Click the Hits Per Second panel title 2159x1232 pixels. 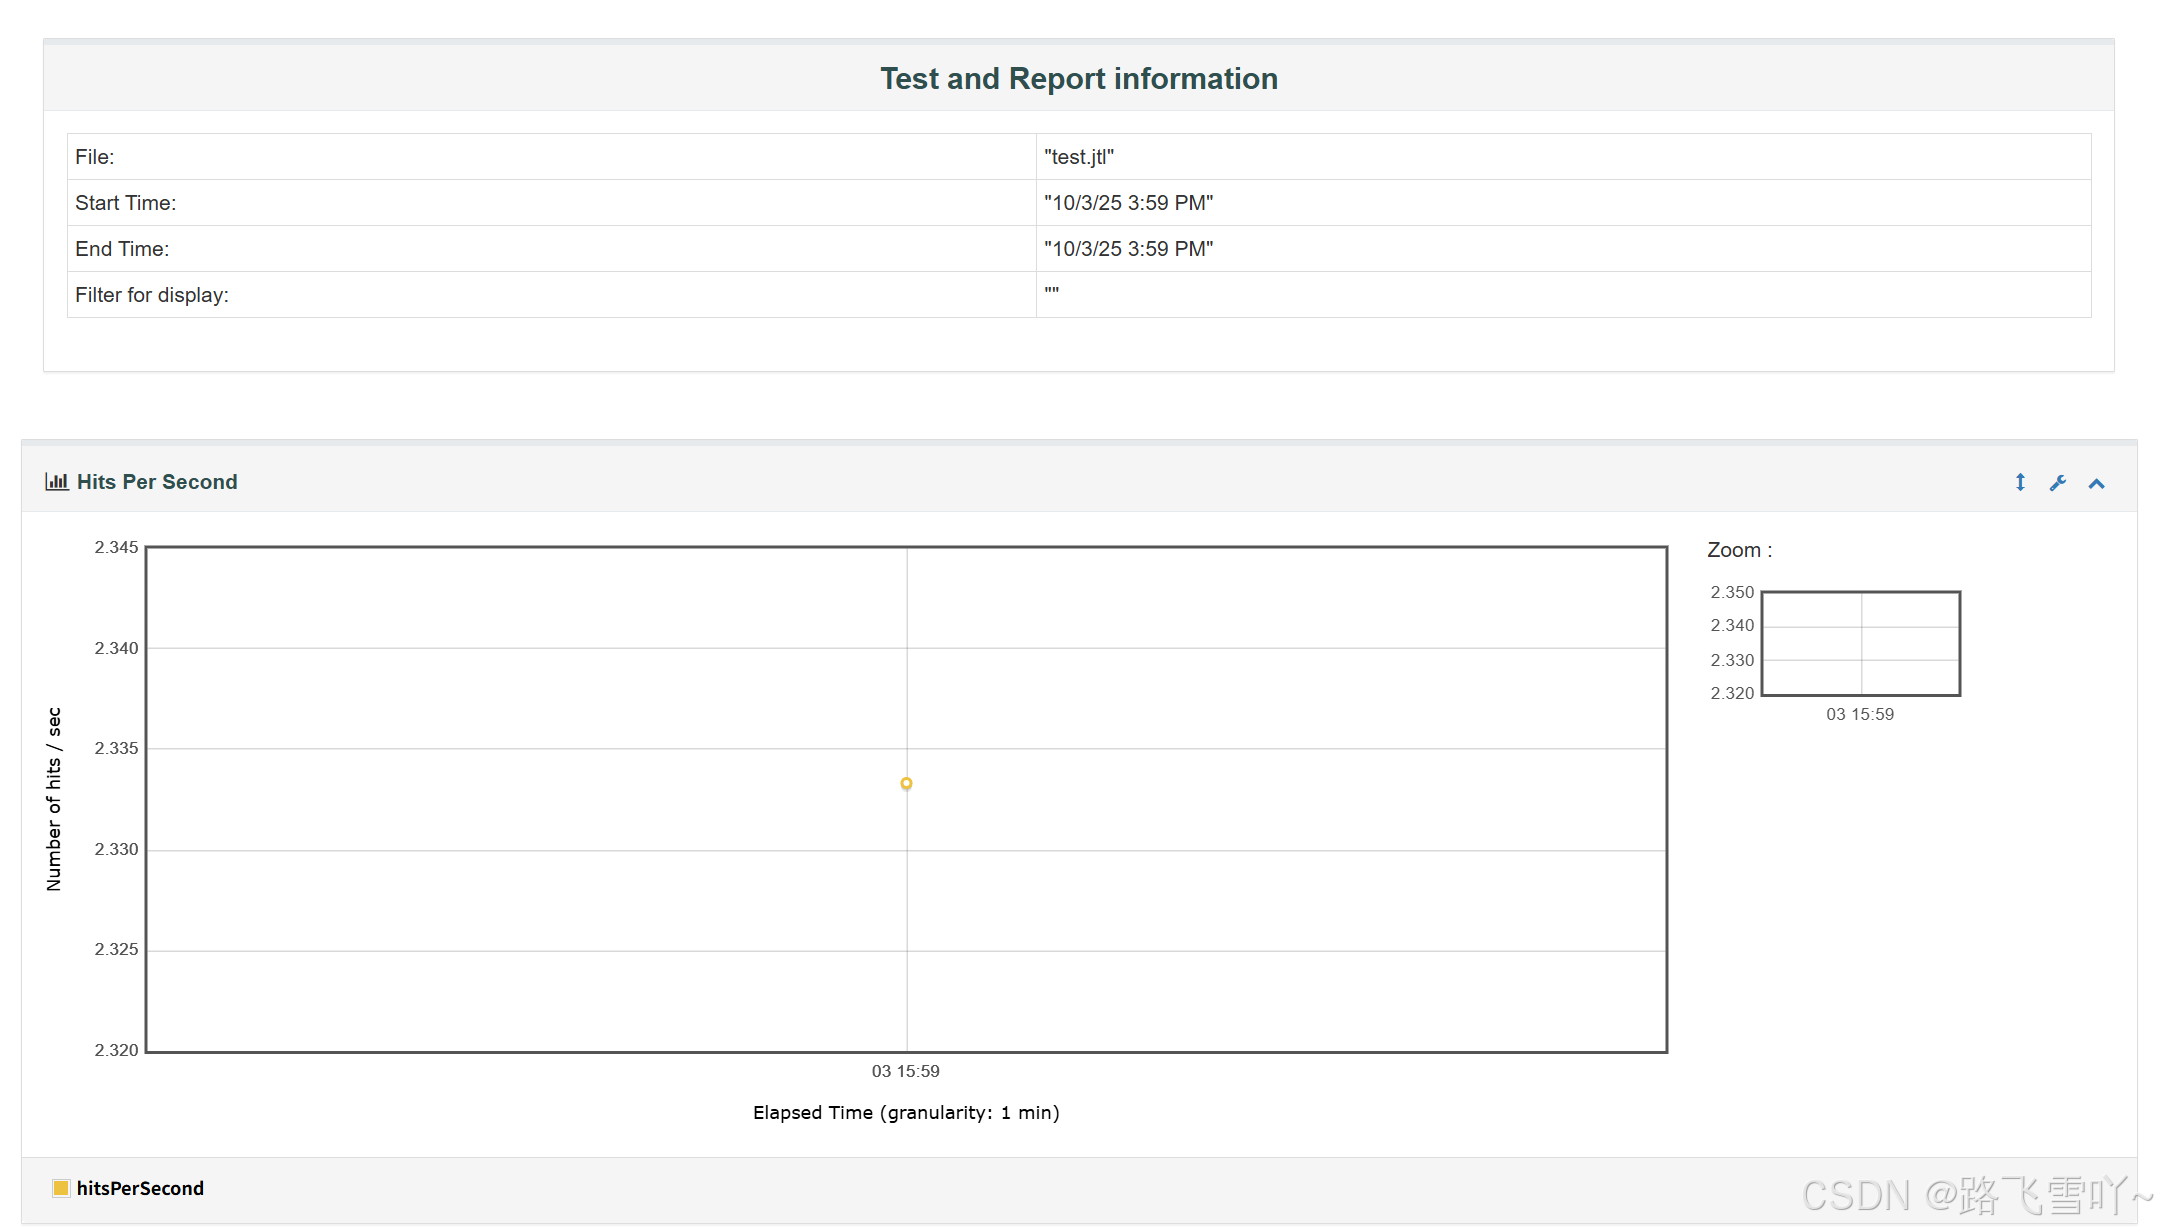tap(157, 482)
